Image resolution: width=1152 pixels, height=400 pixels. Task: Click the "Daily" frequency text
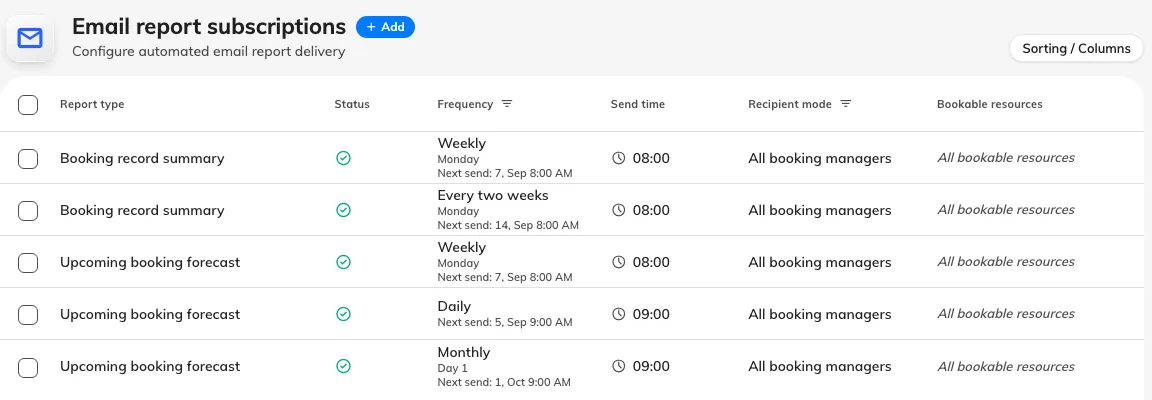454,306
